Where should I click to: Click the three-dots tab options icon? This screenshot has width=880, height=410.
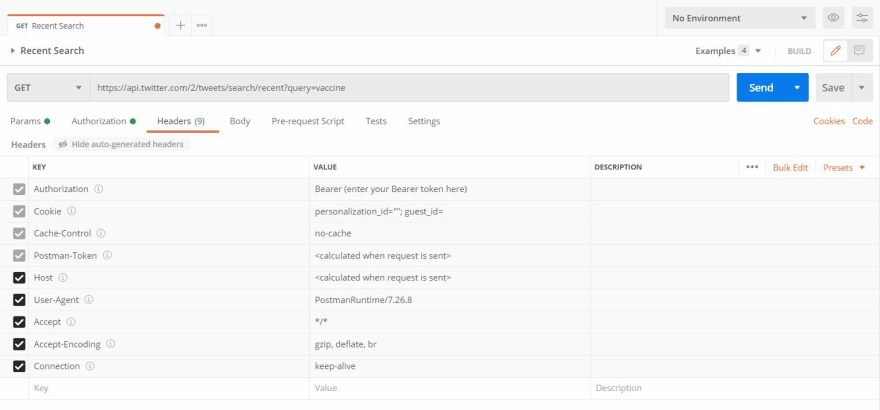click(x=201, y=25)
